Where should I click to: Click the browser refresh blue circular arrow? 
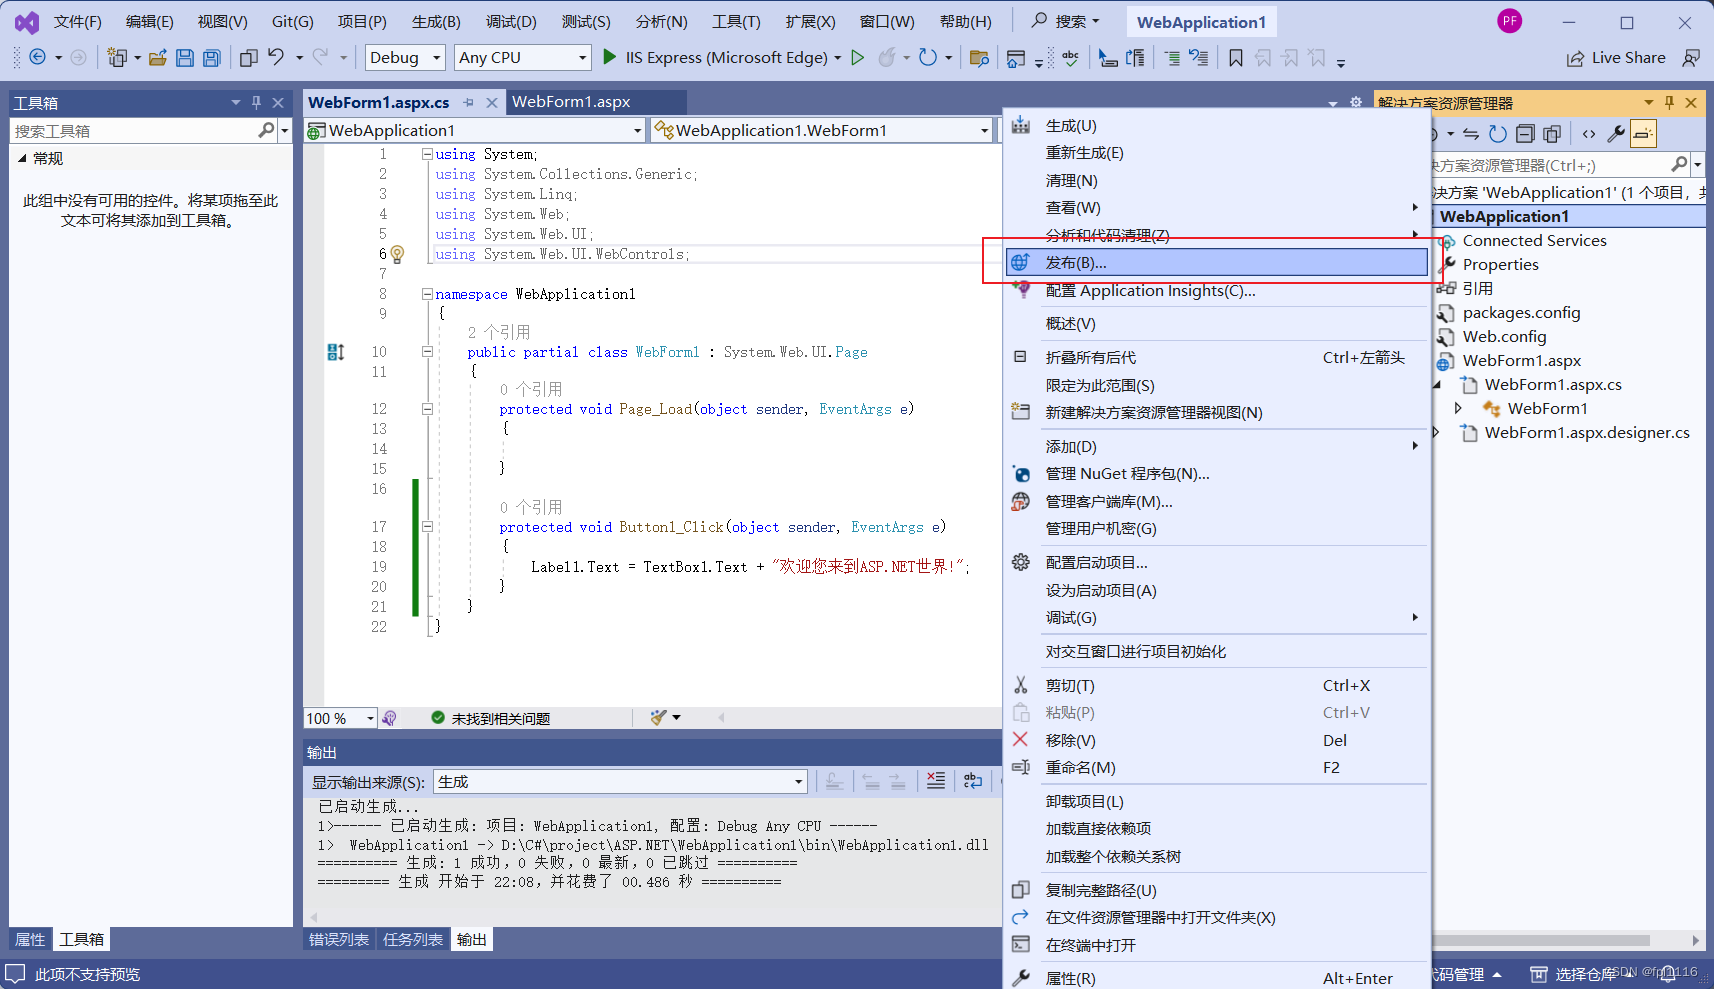click(928, 57)
